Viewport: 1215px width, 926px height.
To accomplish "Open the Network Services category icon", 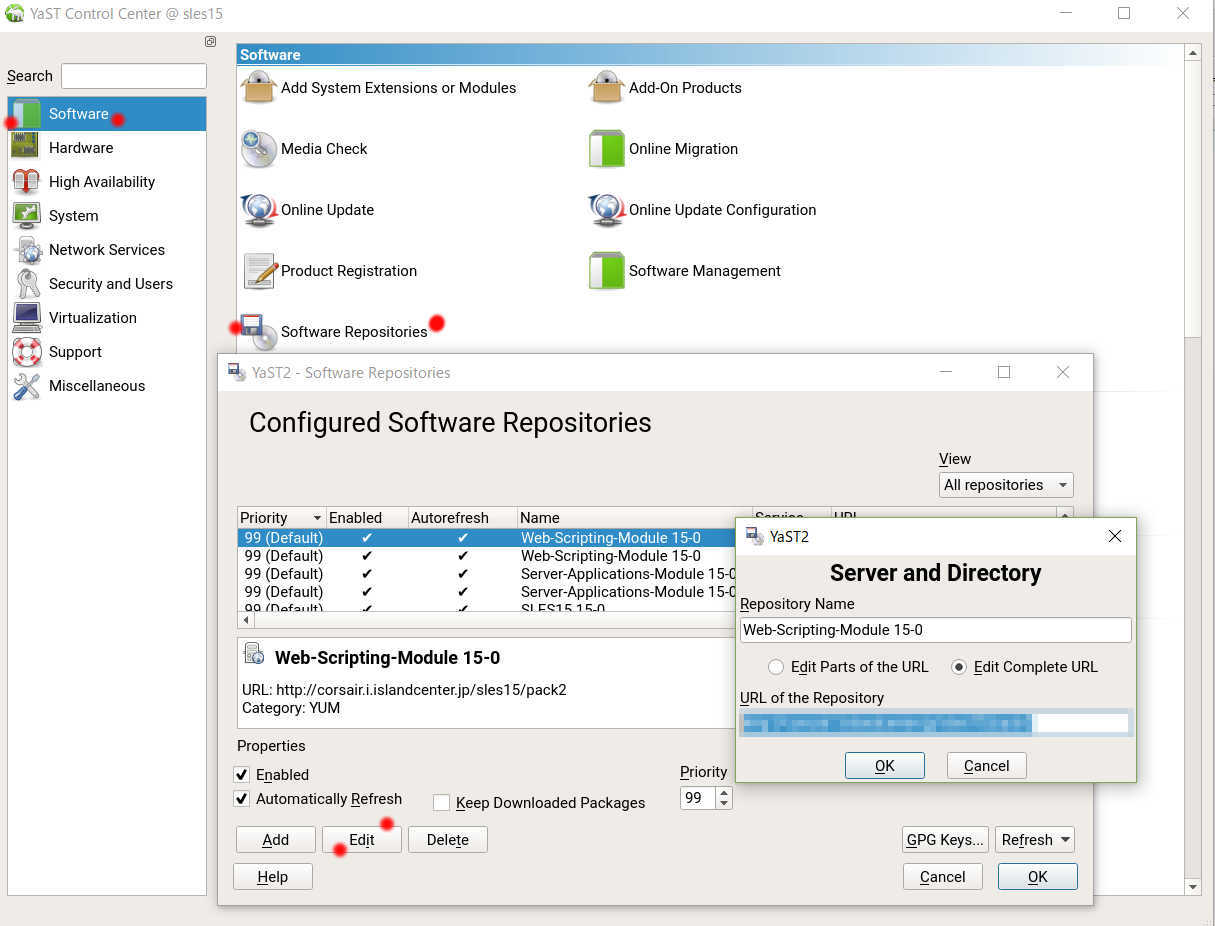I will (x=26, y=249).
